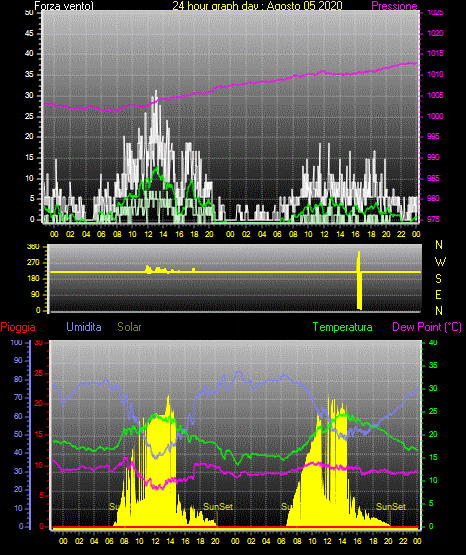Click the '22' hour label under the temperature chart
This screenshot has height=555, width=466.
click(403, 541)
